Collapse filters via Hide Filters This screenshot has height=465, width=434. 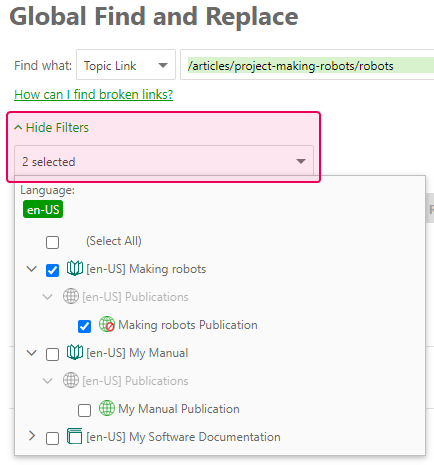tap(51, 128)
